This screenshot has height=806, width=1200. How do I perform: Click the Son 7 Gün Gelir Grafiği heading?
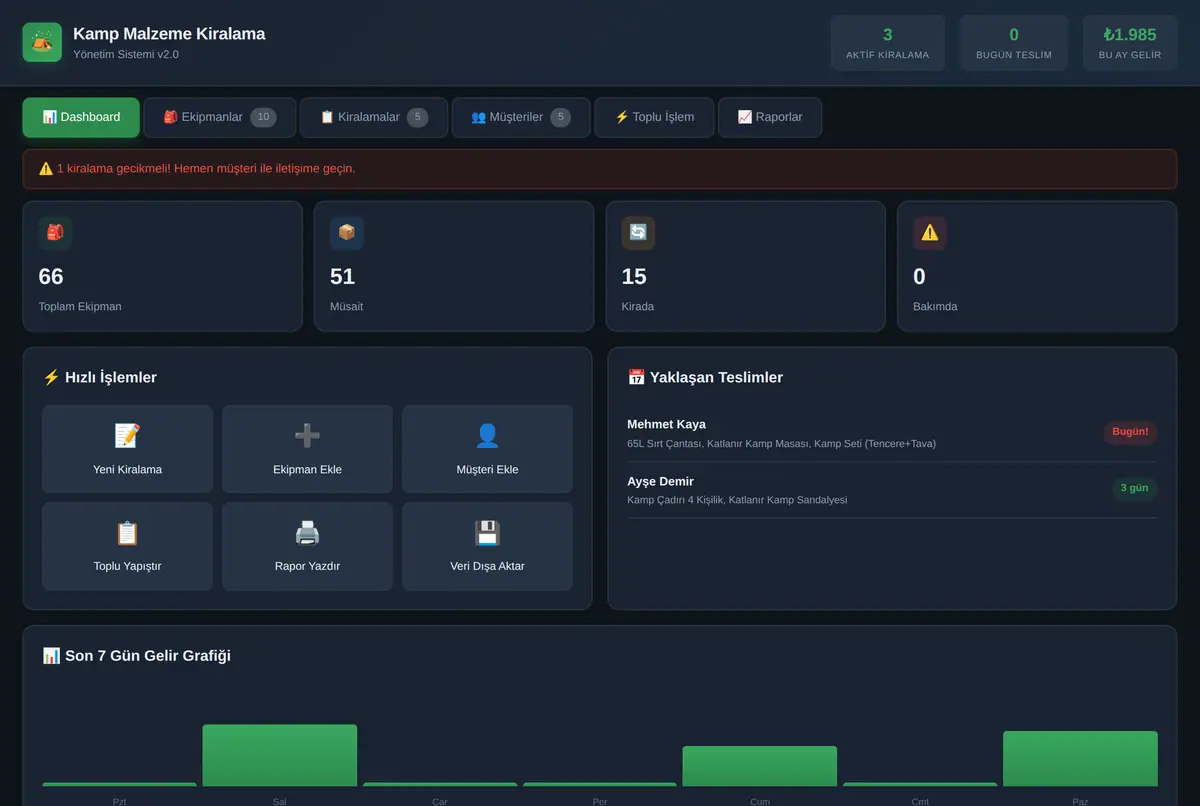tap(137, 656)
